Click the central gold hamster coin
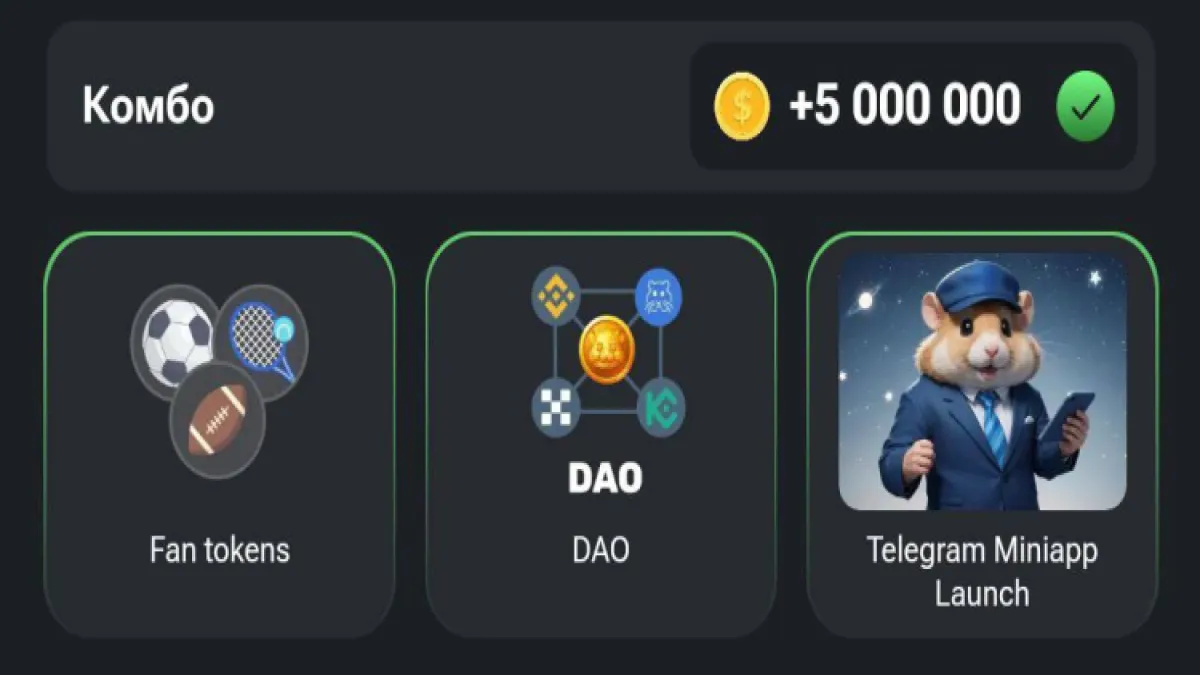 point(607,350)
